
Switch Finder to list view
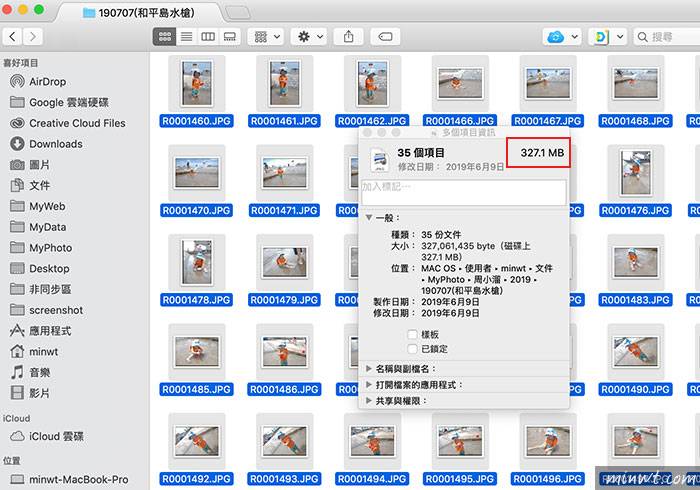[186, 36]
